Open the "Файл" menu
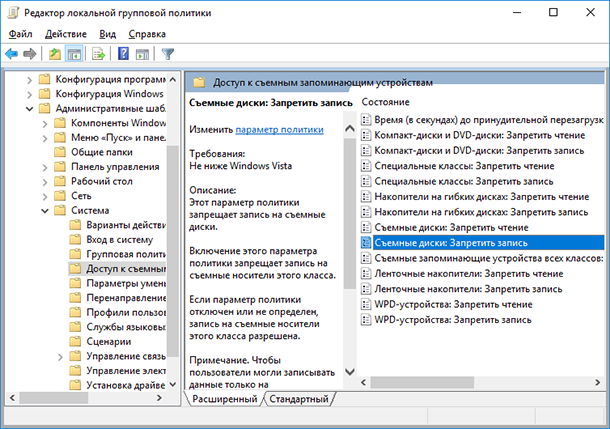Viewport: 610px width, 429px height. [20, 34]
